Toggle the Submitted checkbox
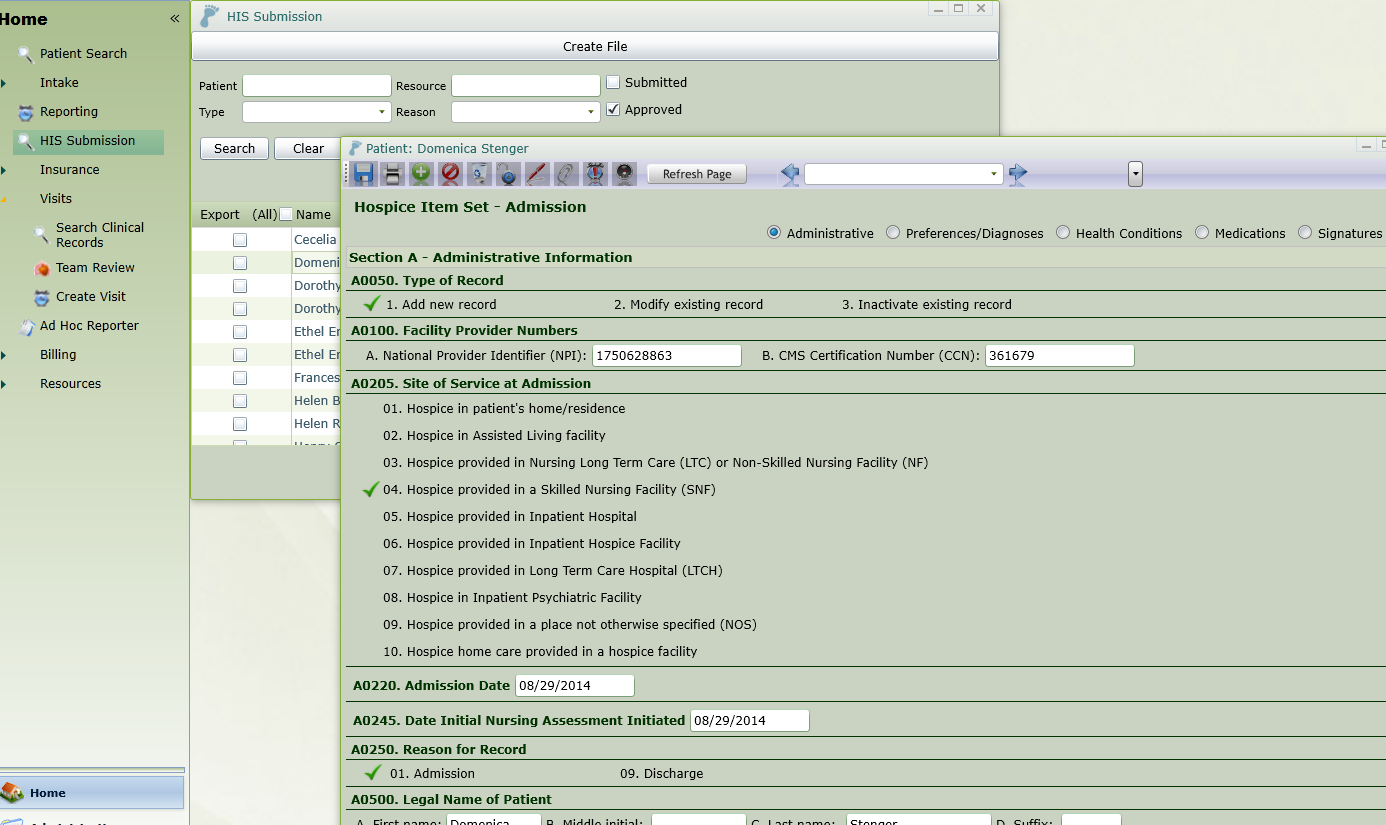The image size is (1386, 825). pos(613,82)
